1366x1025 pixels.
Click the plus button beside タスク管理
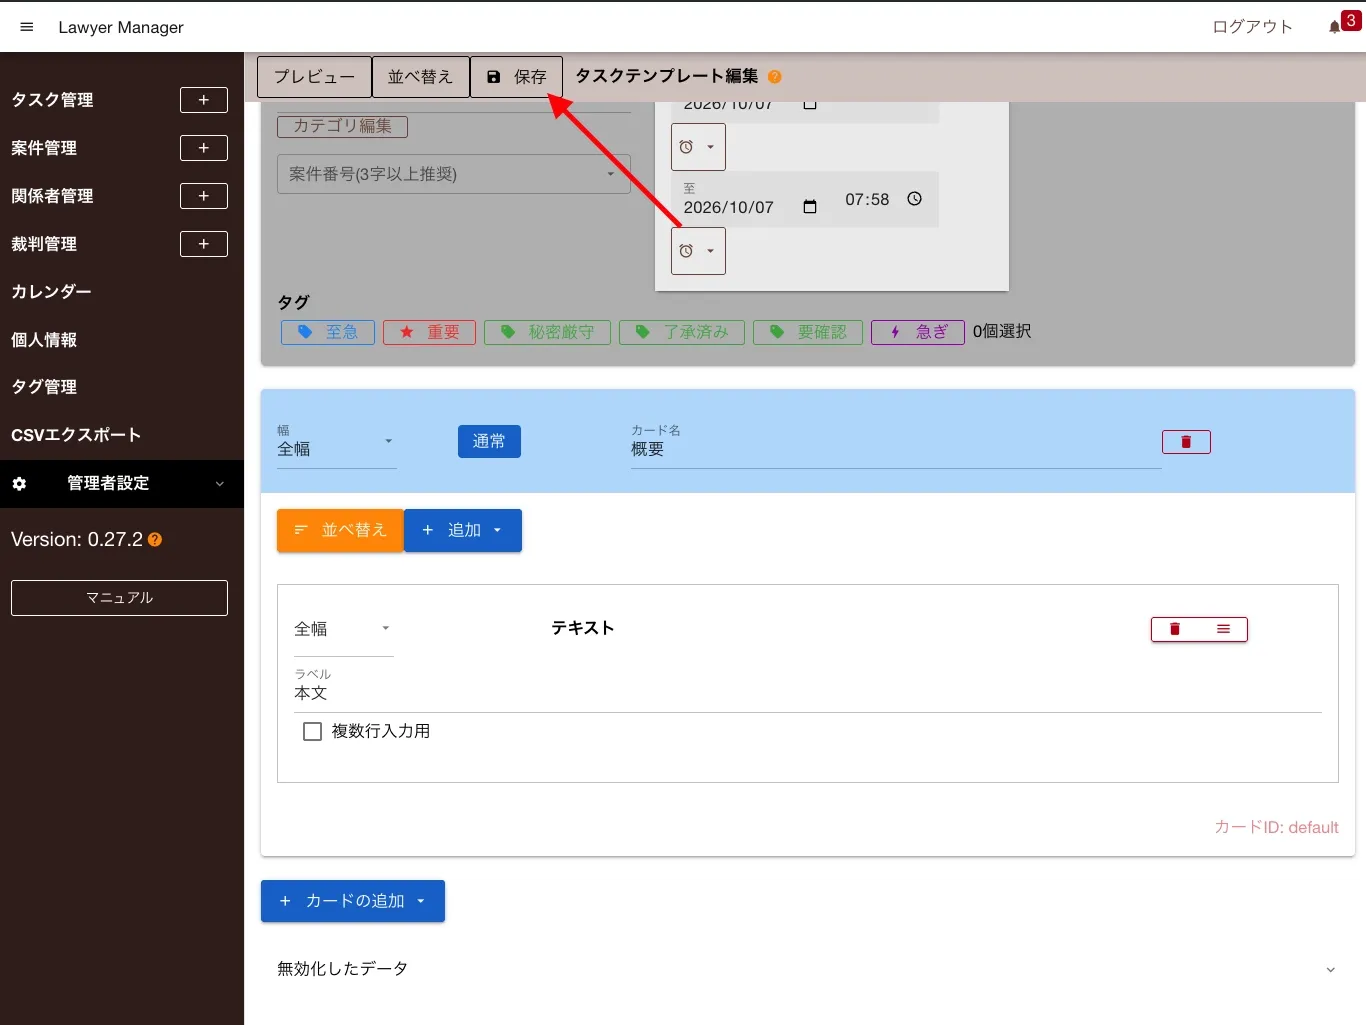click(204, 100)
